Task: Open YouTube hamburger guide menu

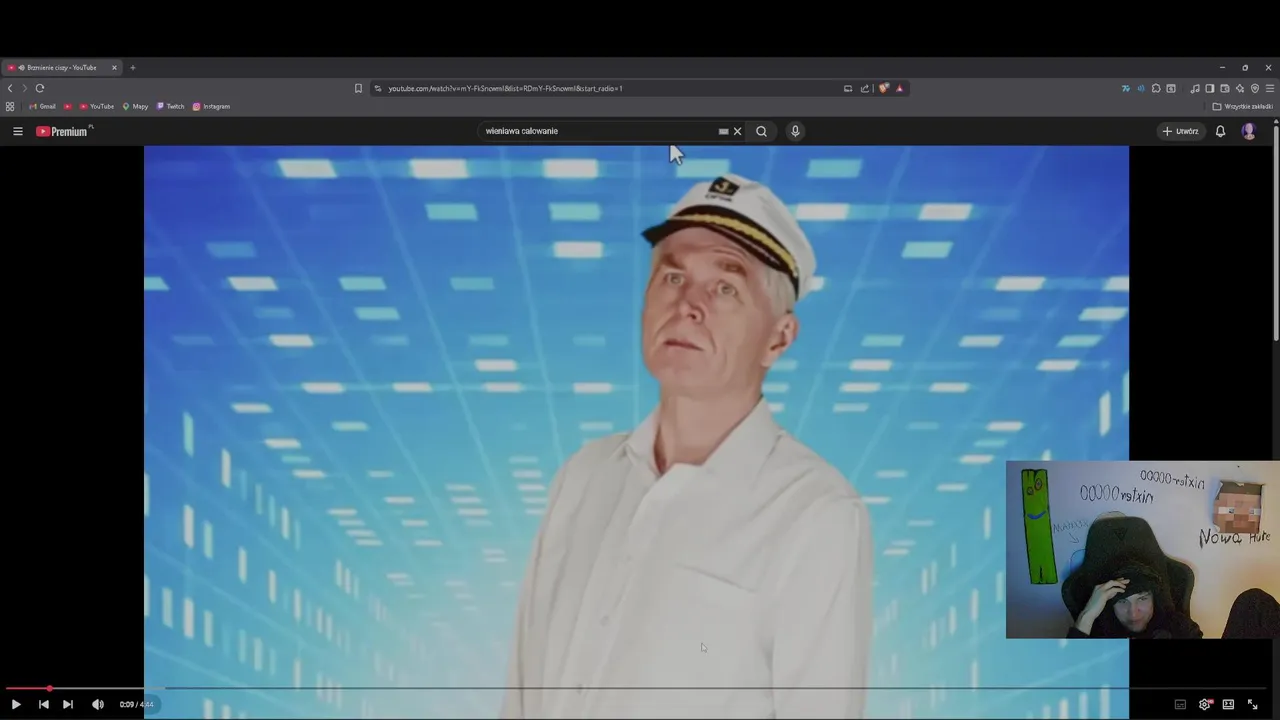Action: (x=17, y=131)
